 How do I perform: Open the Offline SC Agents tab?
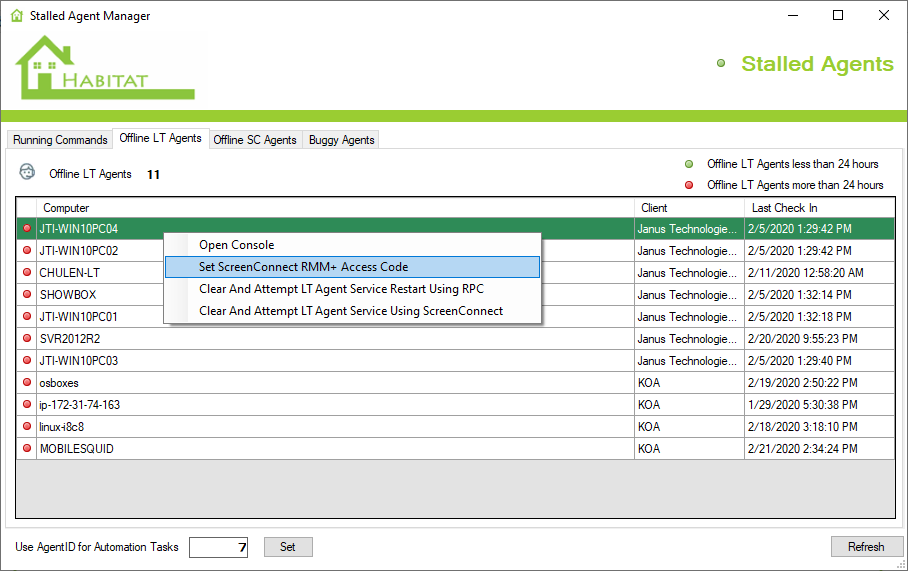(255, 140)
